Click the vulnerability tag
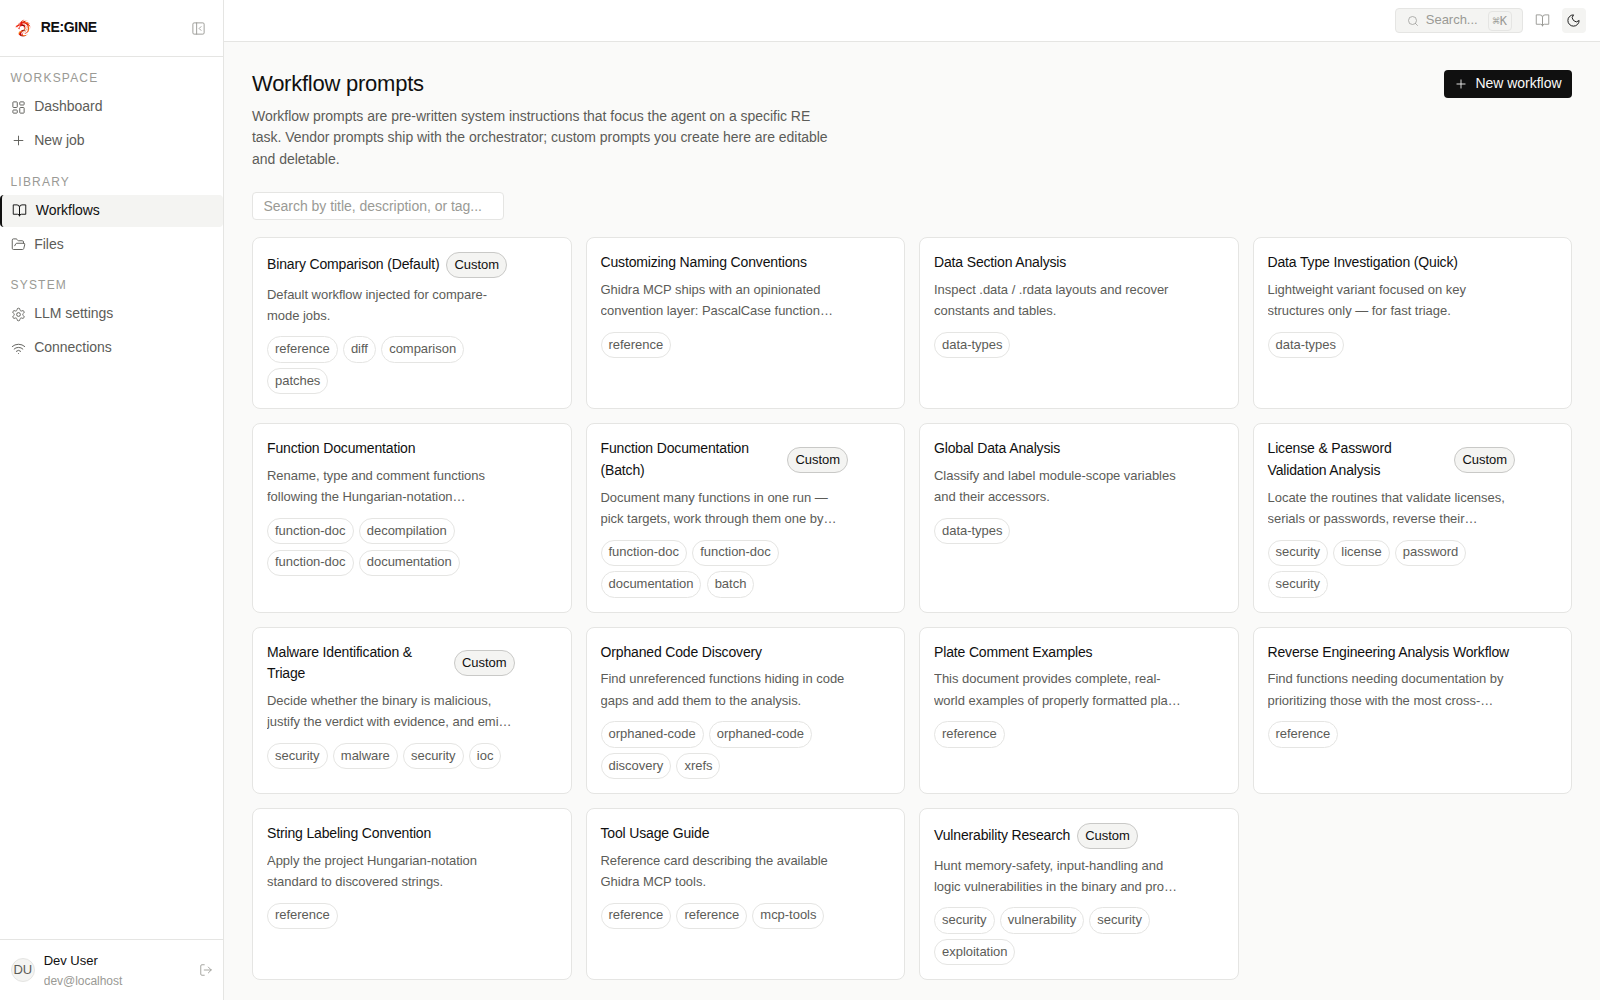The image size is (1600, 1000). click(x=1041, y=920)
